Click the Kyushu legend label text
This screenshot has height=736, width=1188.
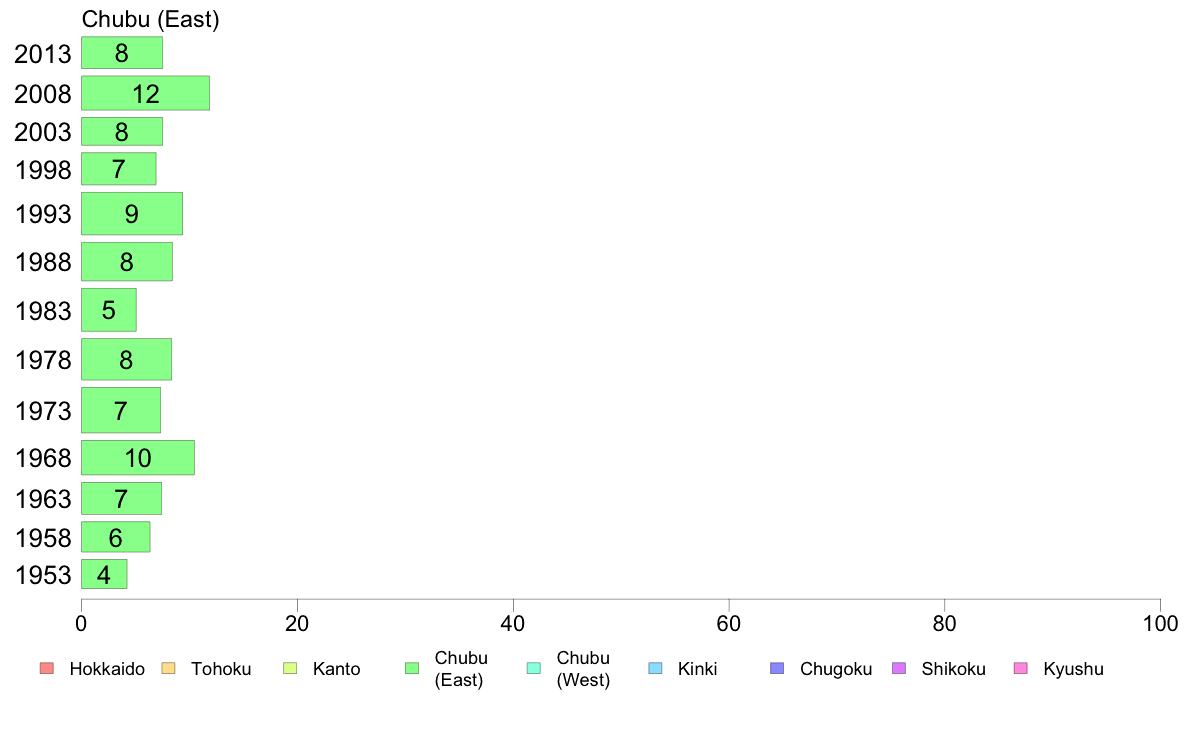1073,669
